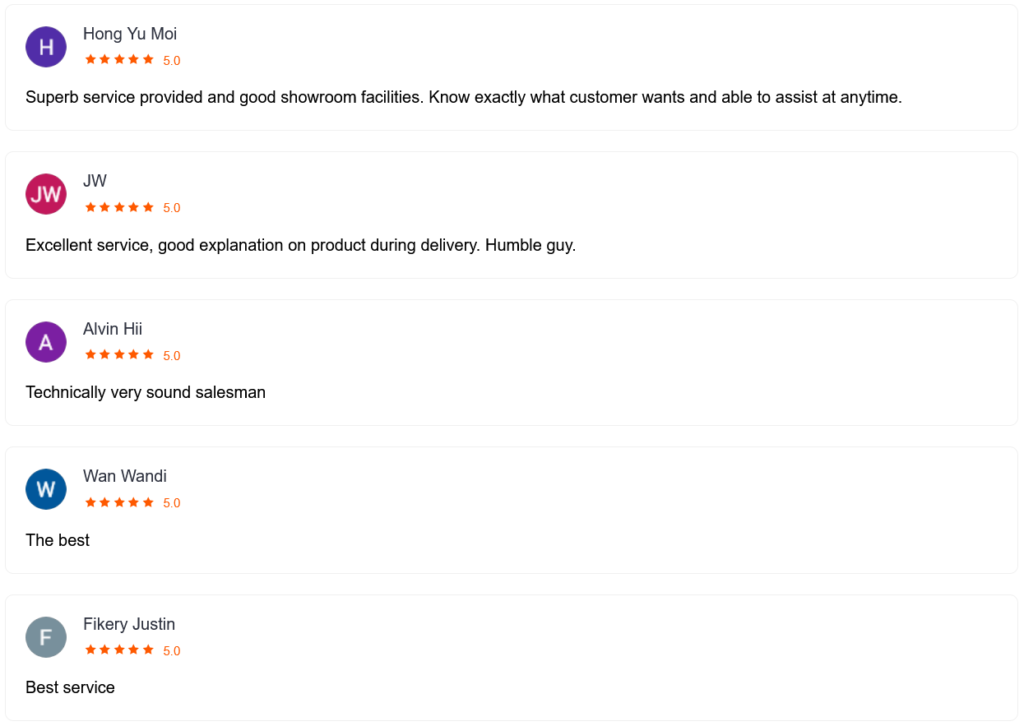Click Wan Wandi's star rating row
Viewport: 1024px width, 726px height.
coord(120,503)
